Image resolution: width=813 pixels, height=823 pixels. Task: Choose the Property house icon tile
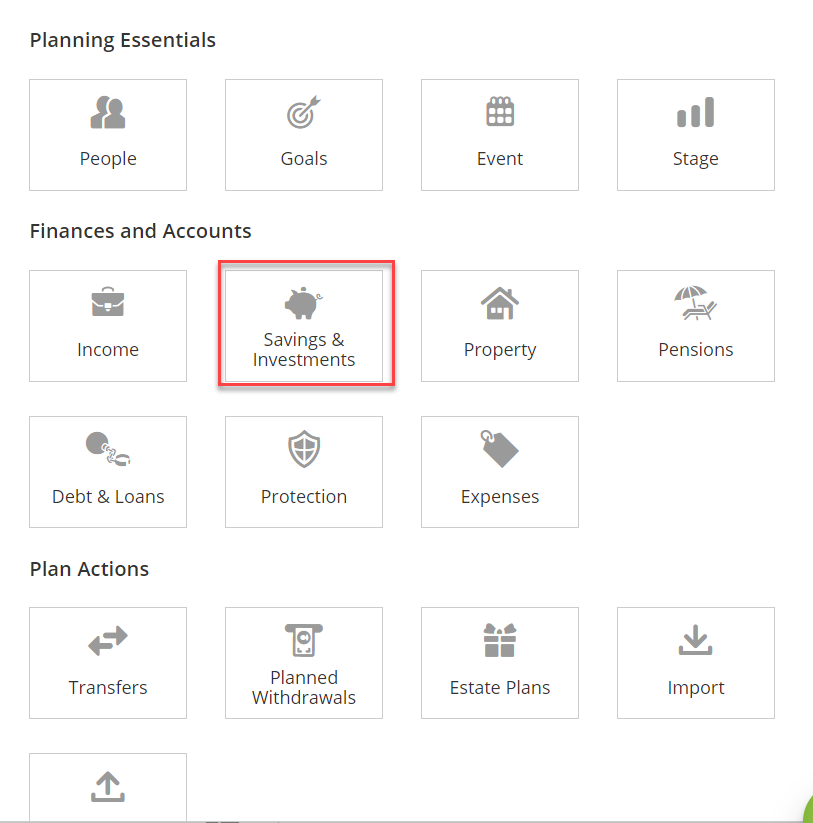[x=500, y=326]
